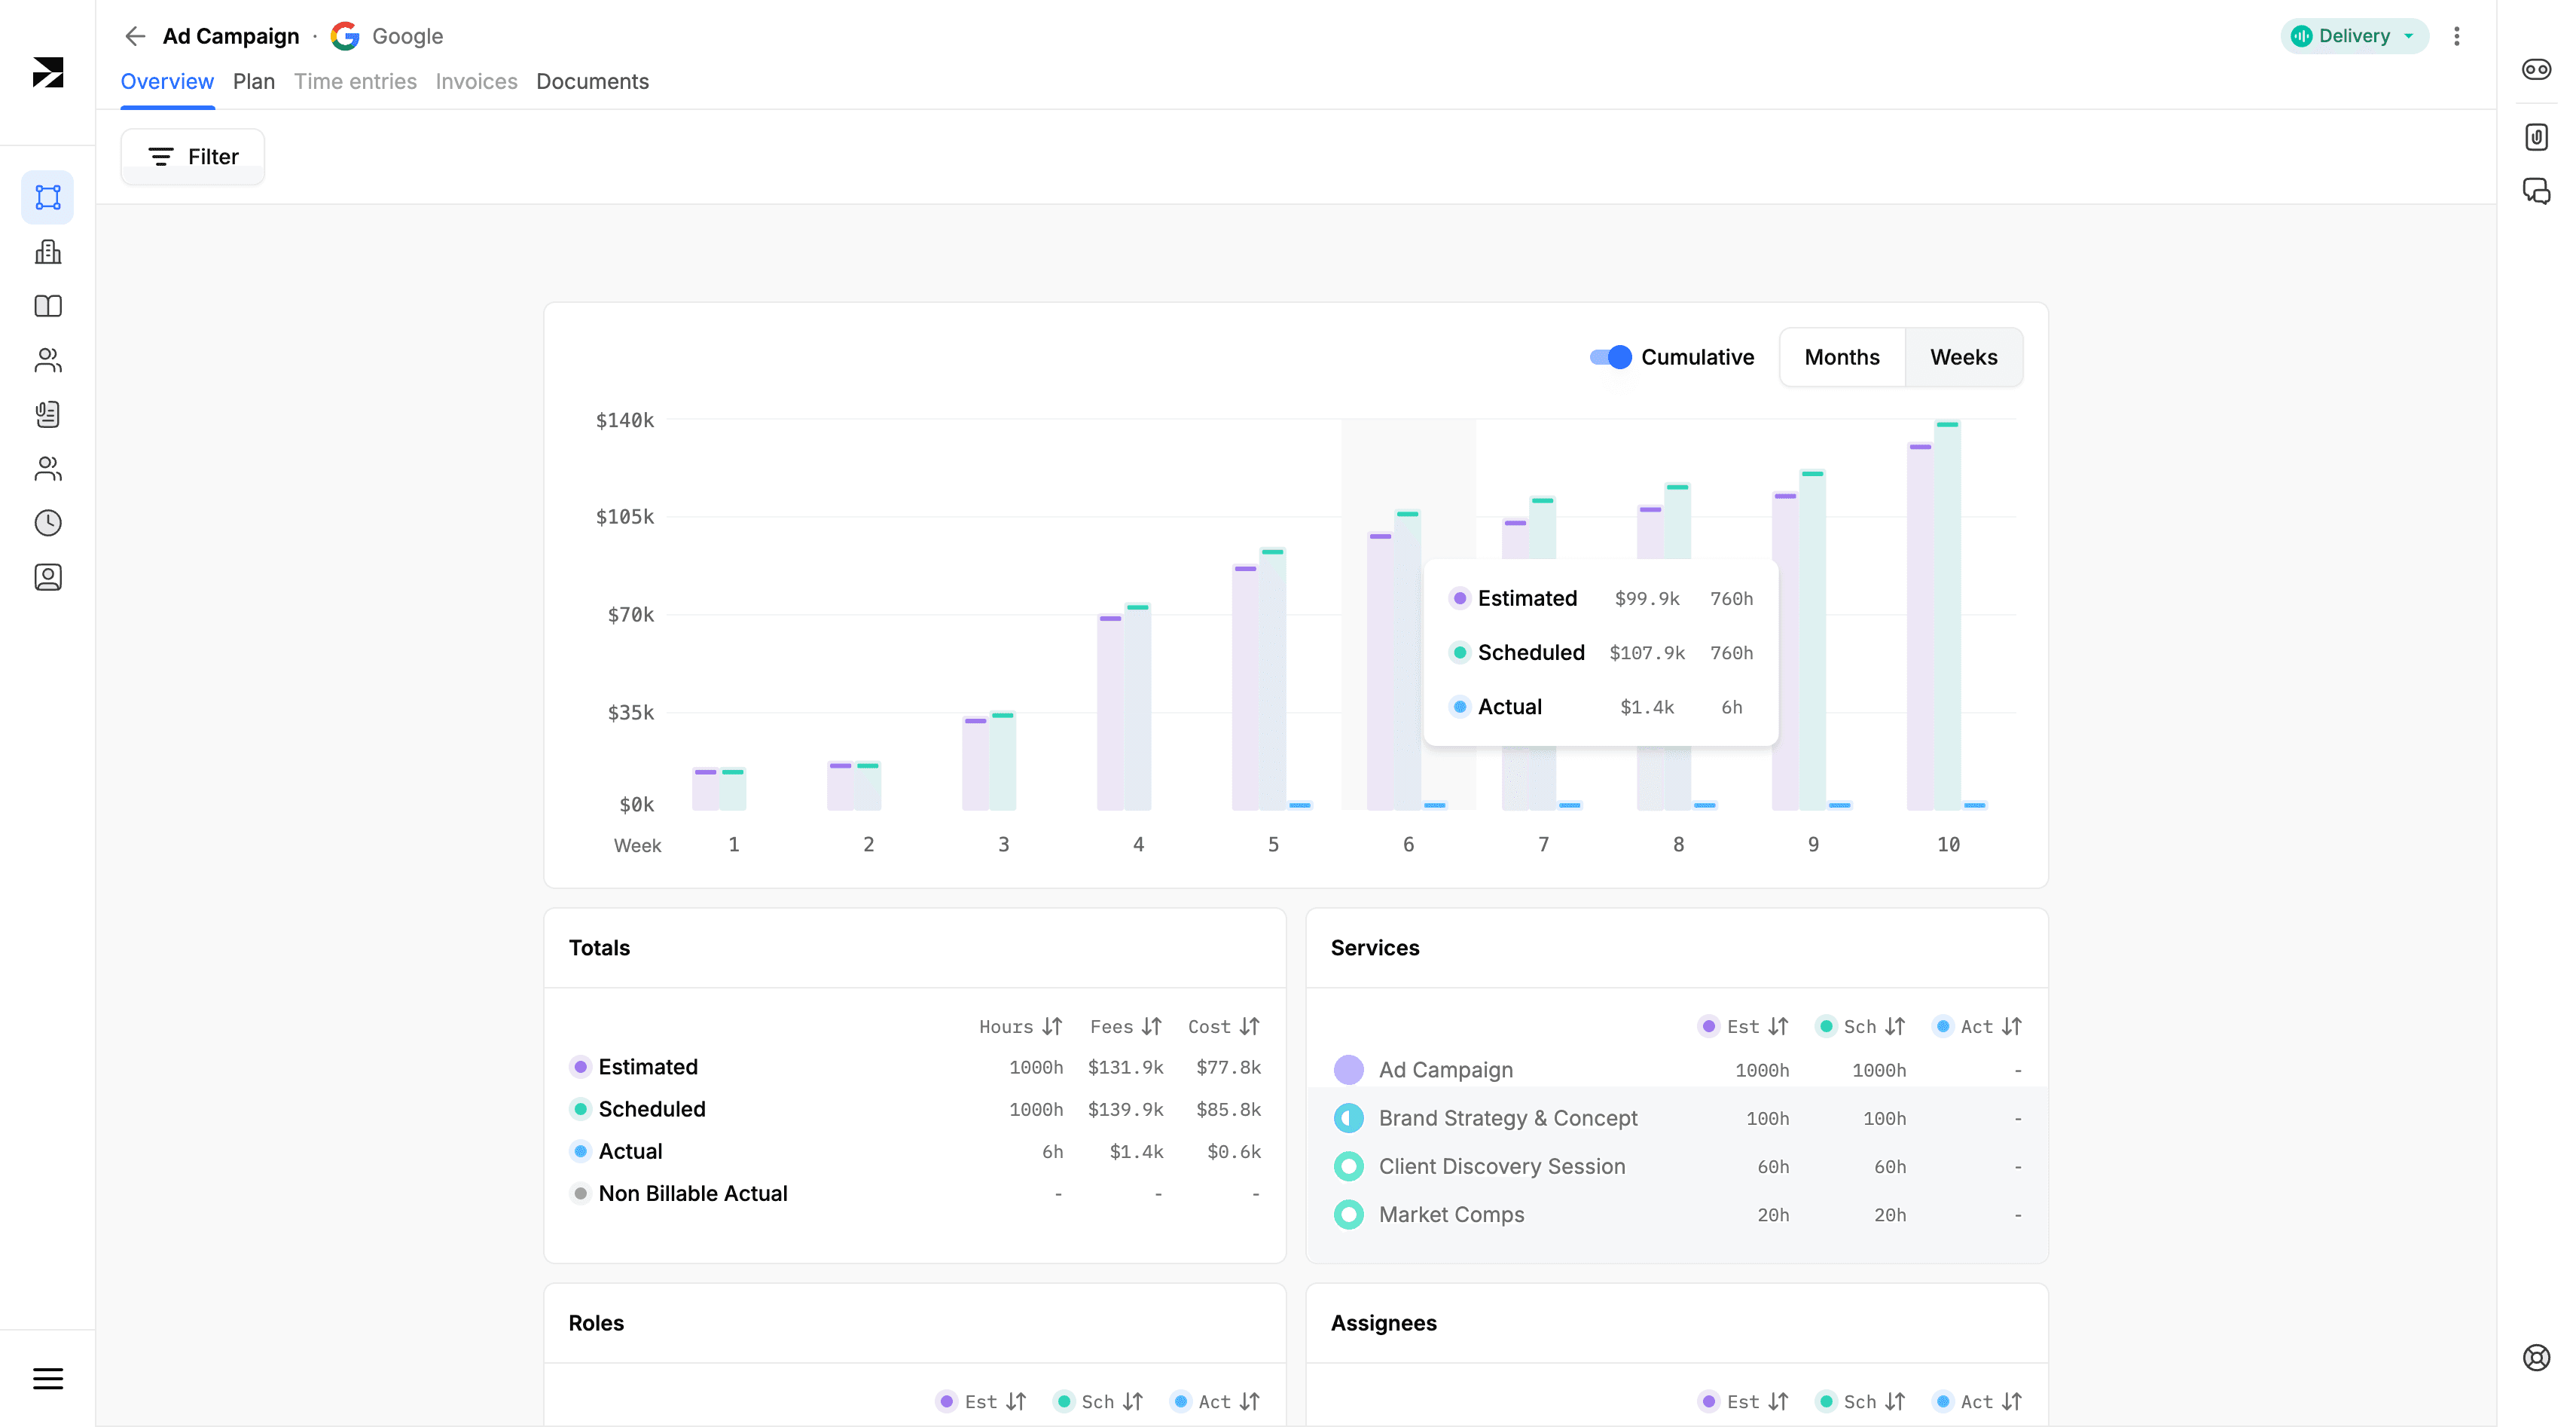This screenshot has height=1427, width=2576.
Task: Select the invoicing/billing icon in sidebar
Action: [47, 414]
